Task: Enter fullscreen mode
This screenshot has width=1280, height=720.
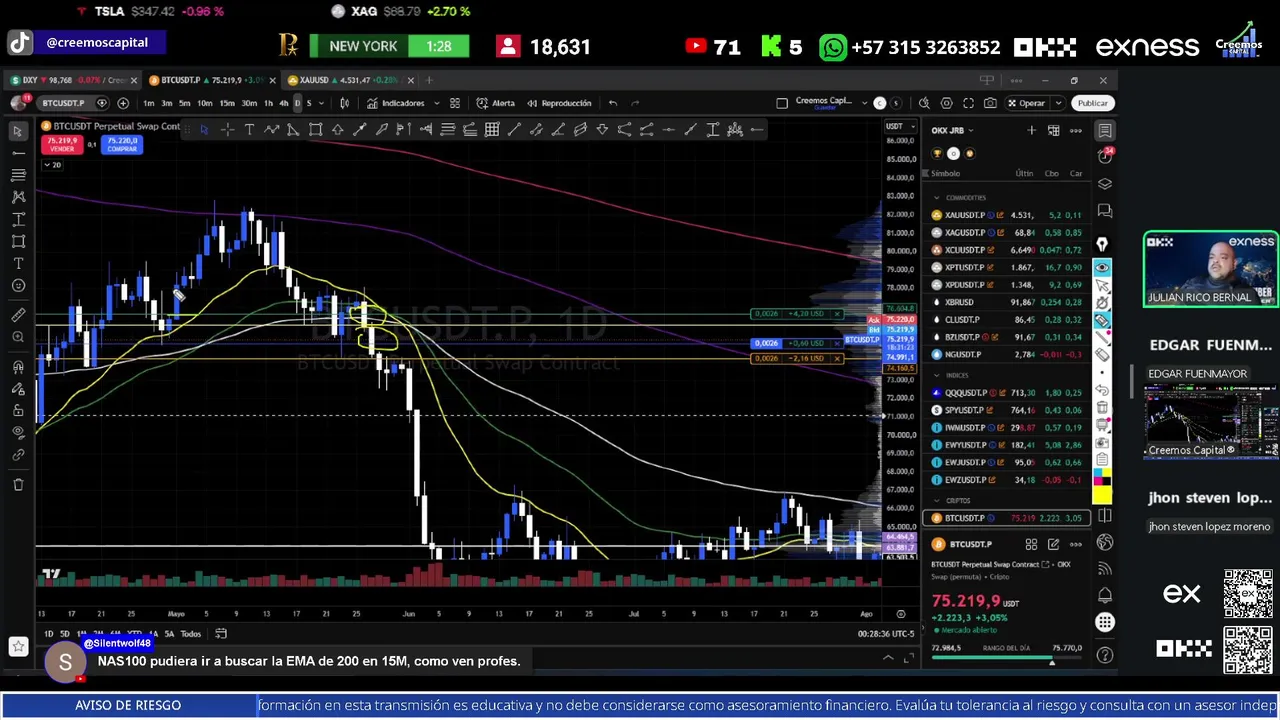Action: click(x=968, y=103)
